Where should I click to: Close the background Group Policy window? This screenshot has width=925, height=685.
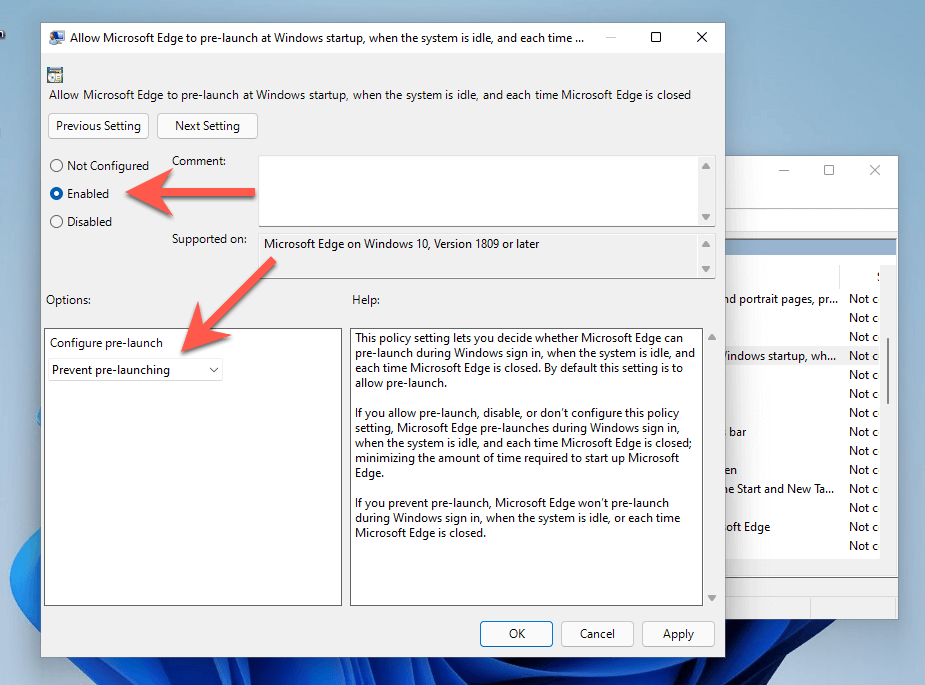[875, 170]
